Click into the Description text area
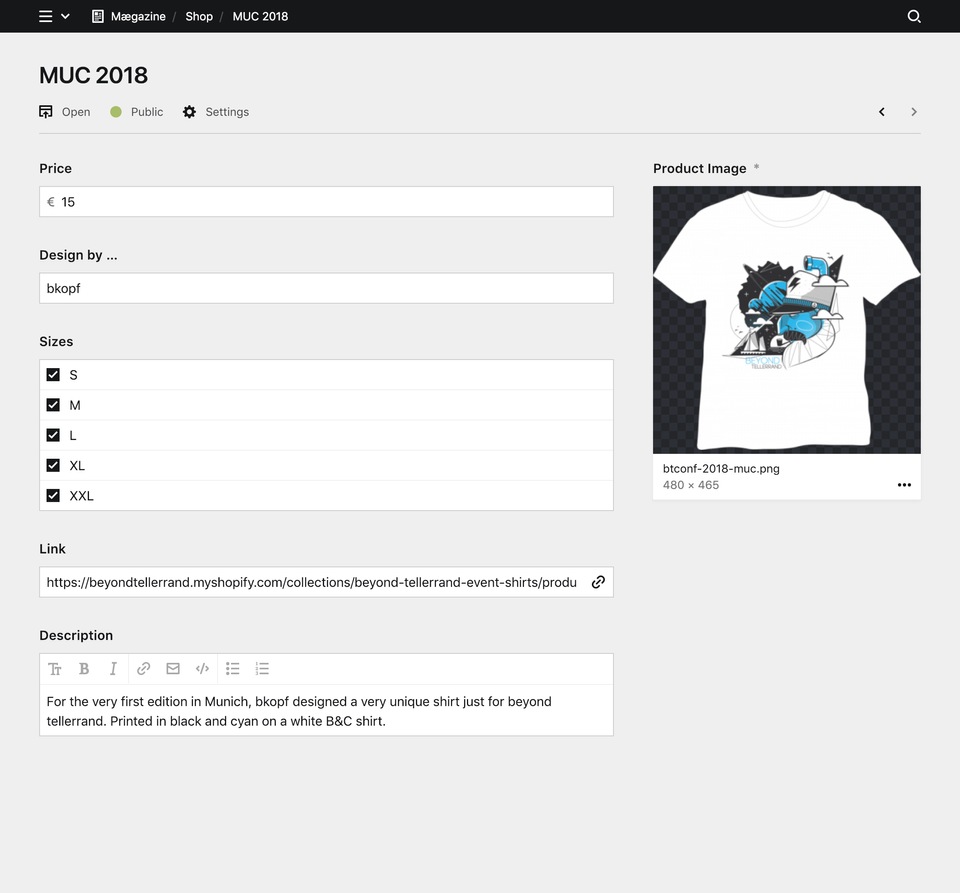Screen dimensions: 960x893 pos(326,711)
